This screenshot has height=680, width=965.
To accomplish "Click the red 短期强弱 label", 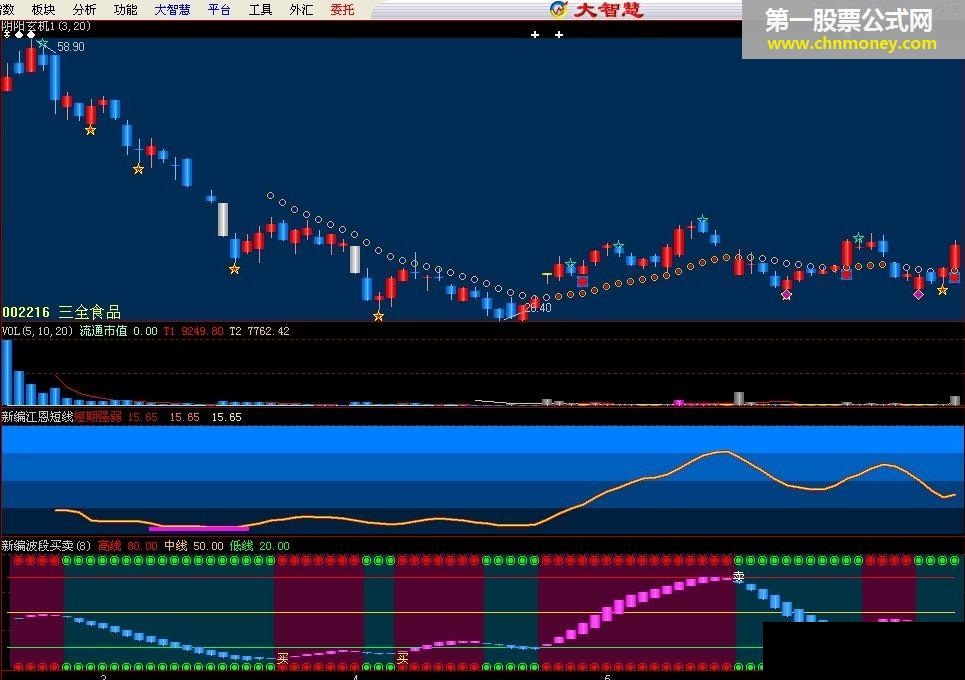I will click(98, 417).
